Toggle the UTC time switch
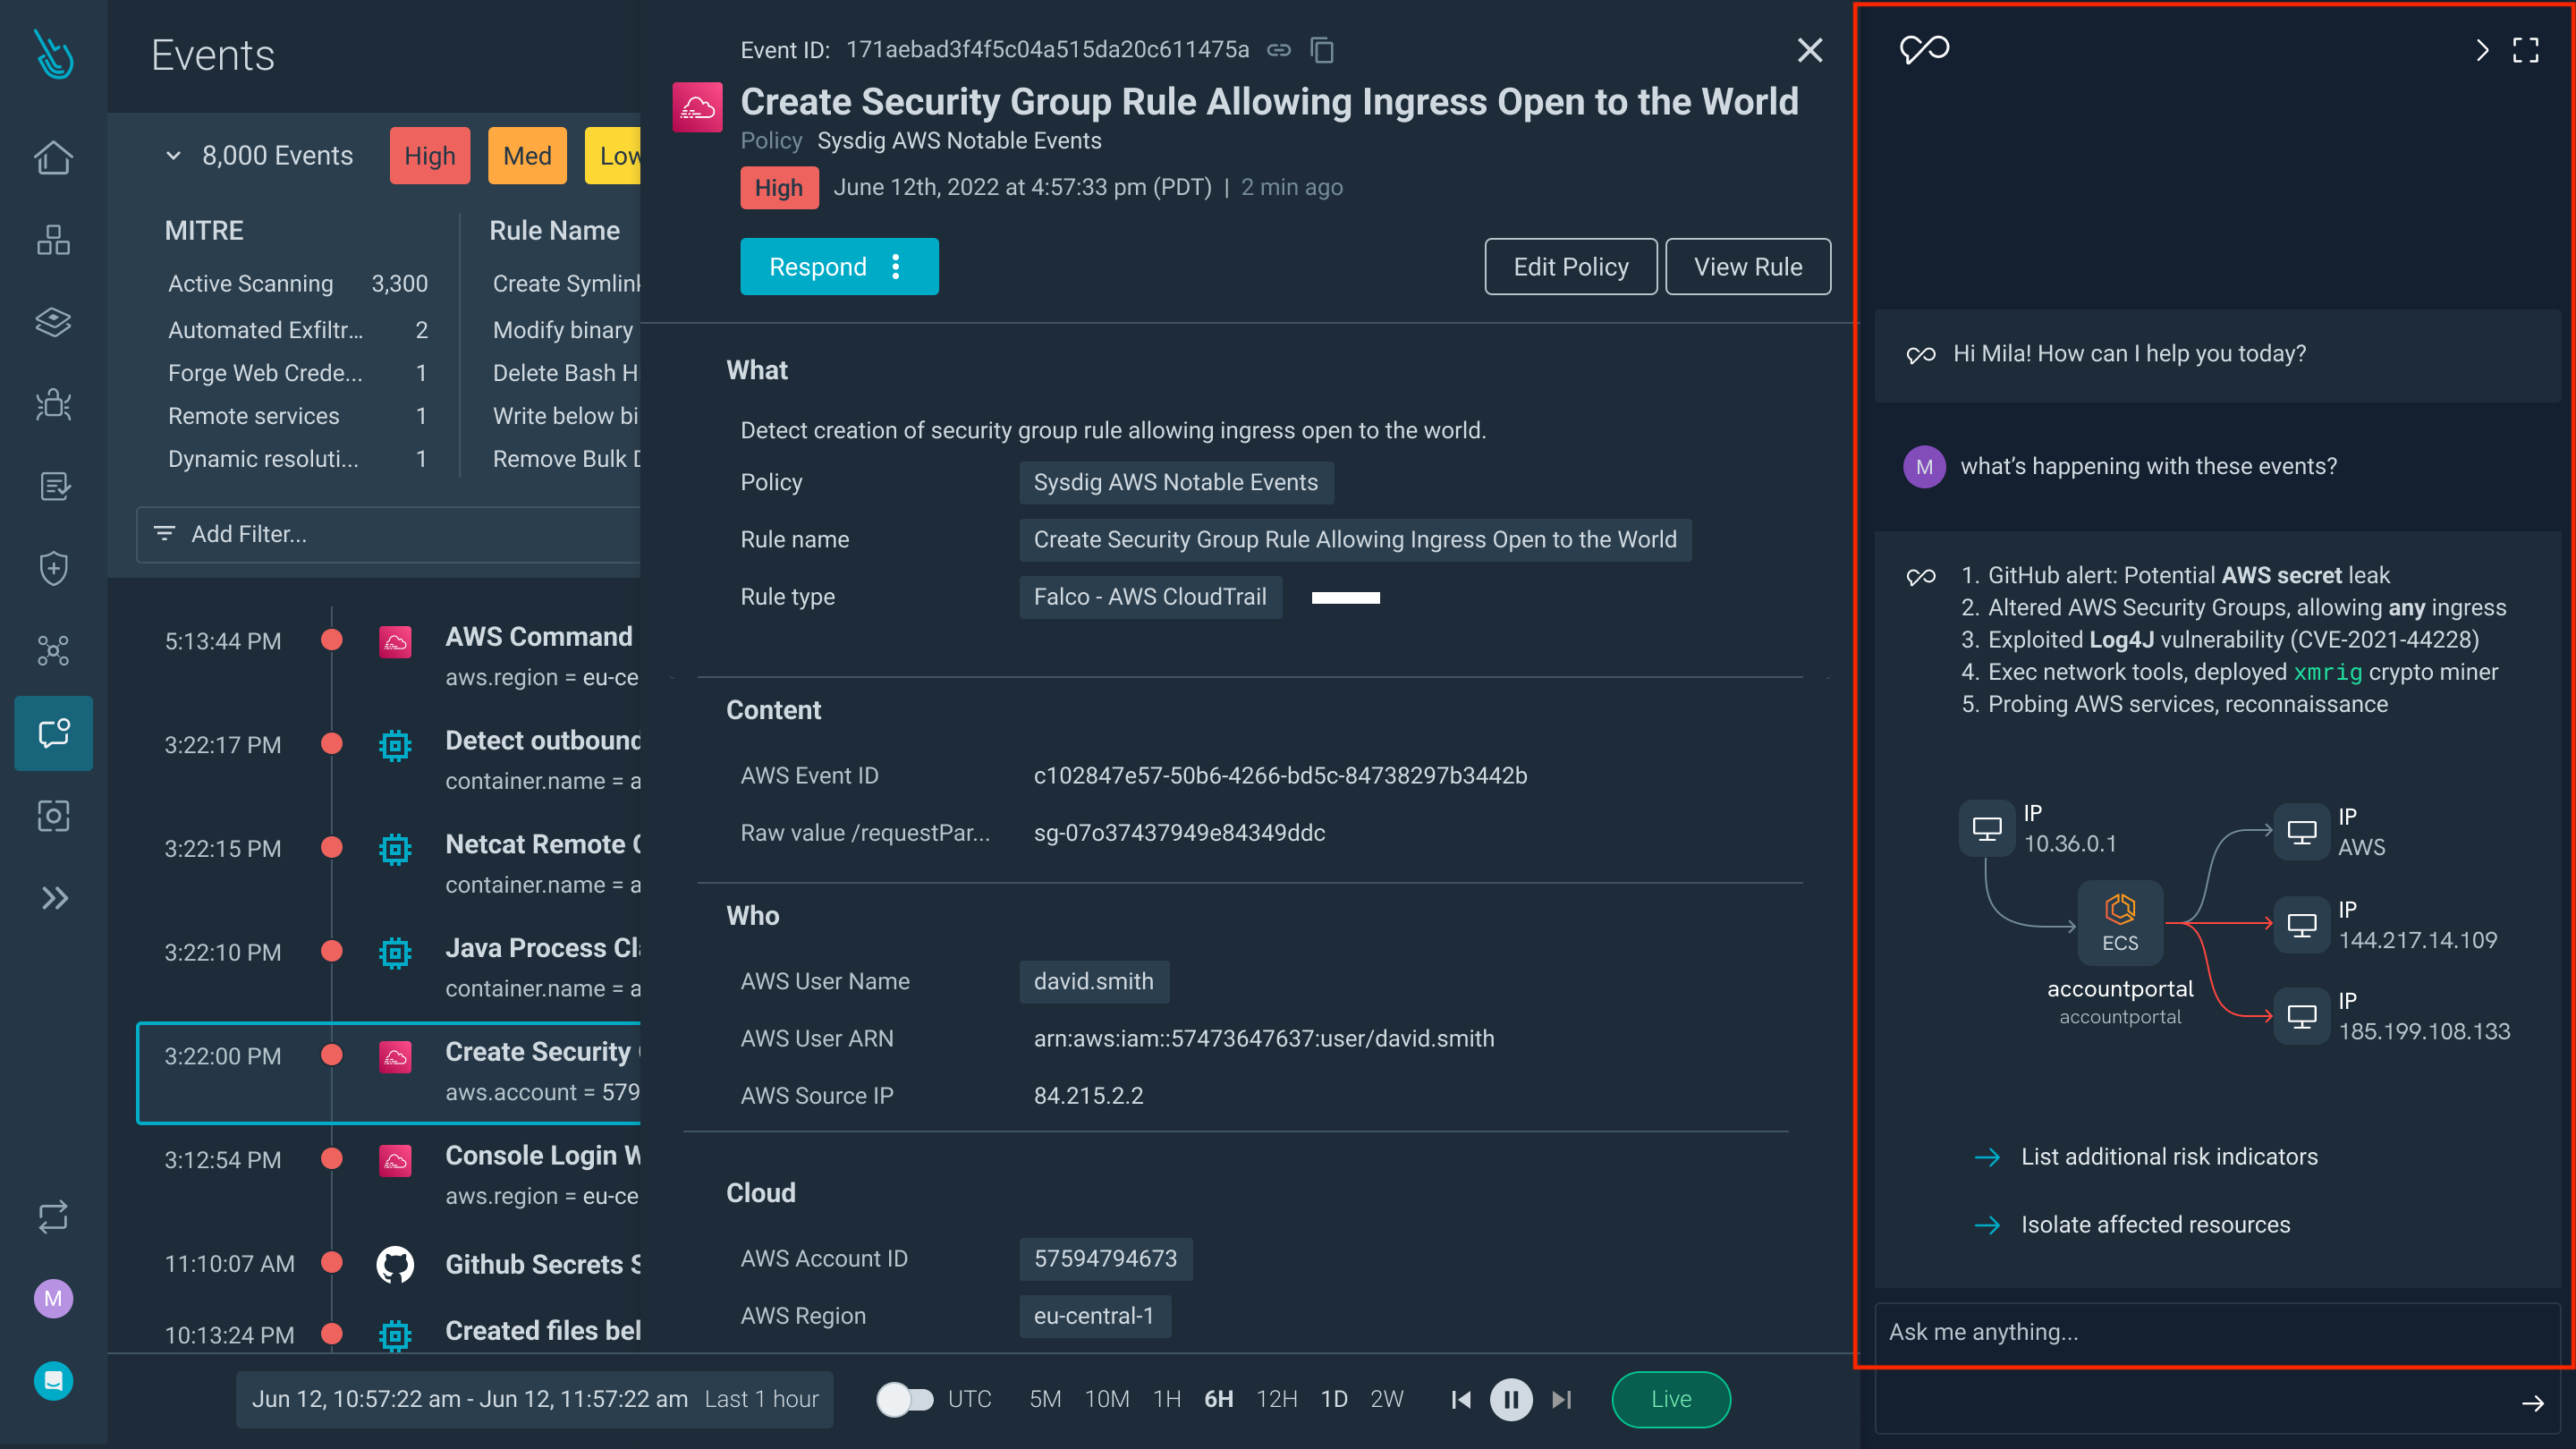Viewport: 2576px width, 1449px height. [904, 1399]
